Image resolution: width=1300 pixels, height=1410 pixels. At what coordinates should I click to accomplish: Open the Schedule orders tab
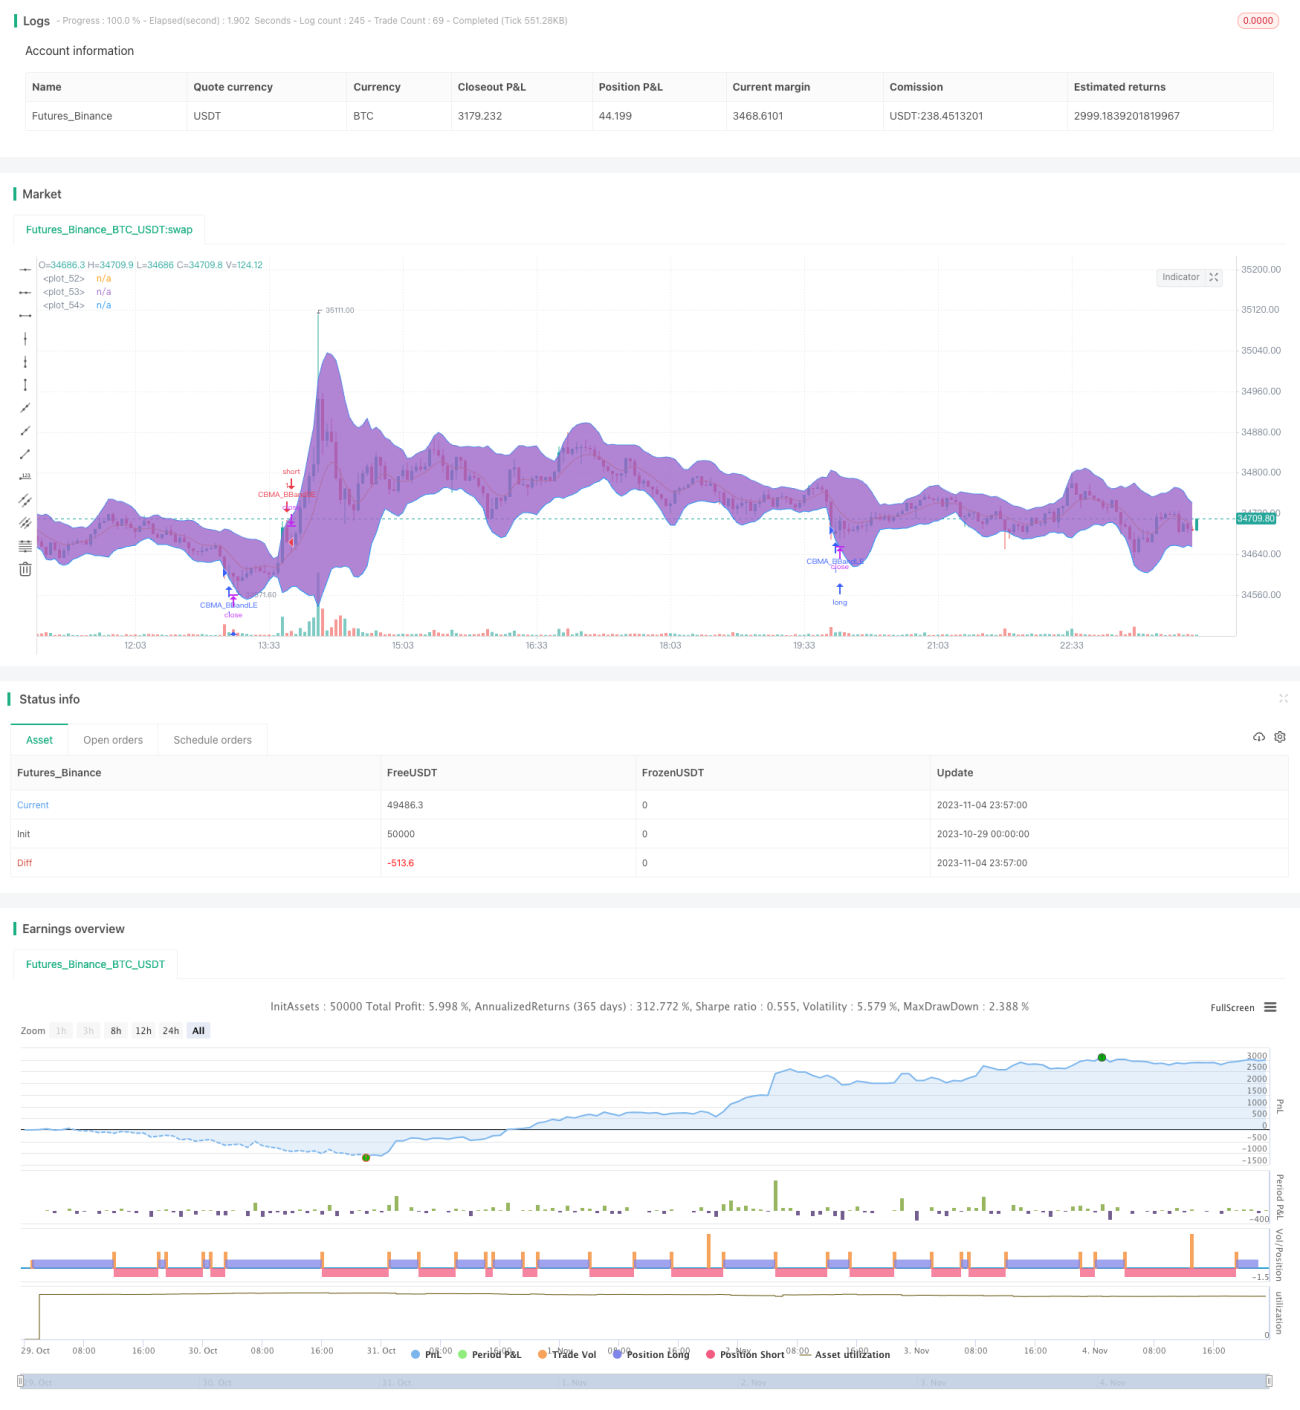pyautogui.click(x=212, y=740)
